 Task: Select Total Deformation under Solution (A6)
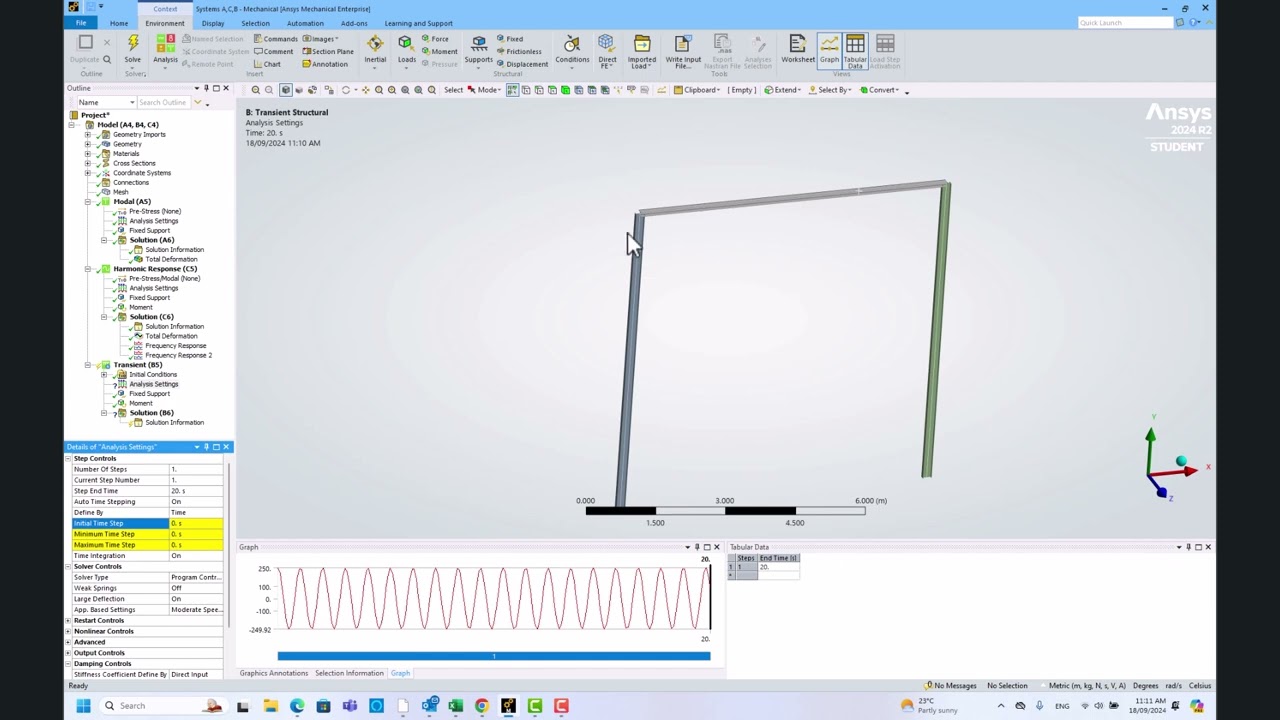pos(171,259)
